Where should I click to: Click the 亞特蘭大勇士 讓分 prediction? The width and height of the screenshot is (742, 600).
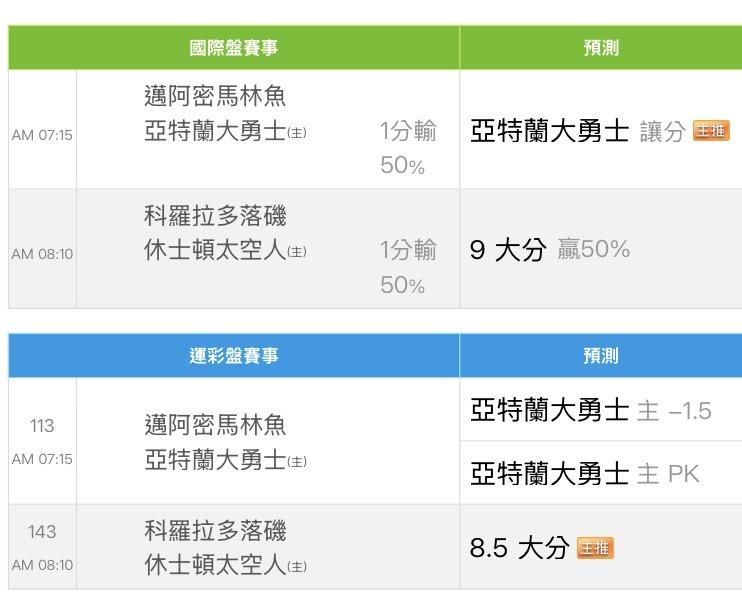click(x=578, y=131)
